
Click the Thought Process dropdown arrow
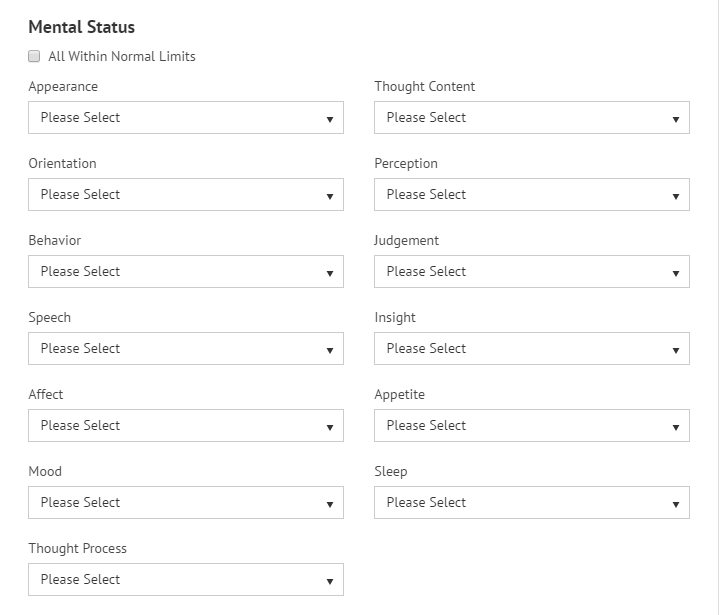click(330, 581)
